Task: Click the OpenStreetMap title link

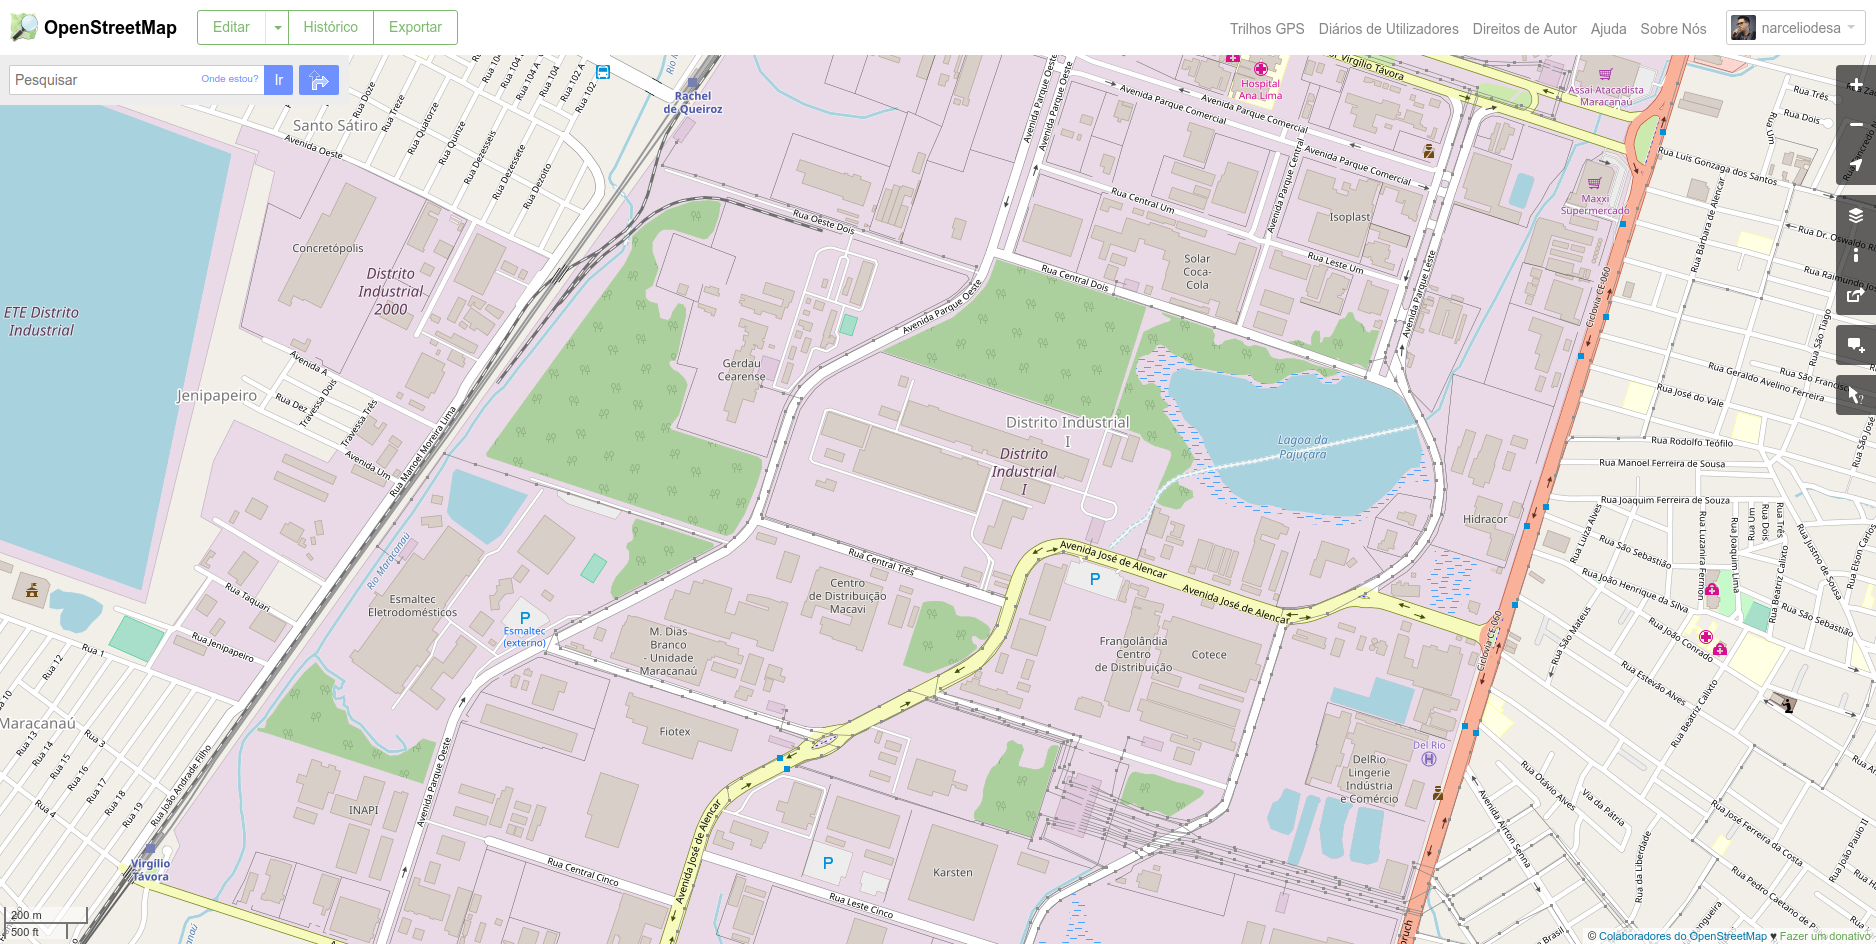Action: coord(110,28)
